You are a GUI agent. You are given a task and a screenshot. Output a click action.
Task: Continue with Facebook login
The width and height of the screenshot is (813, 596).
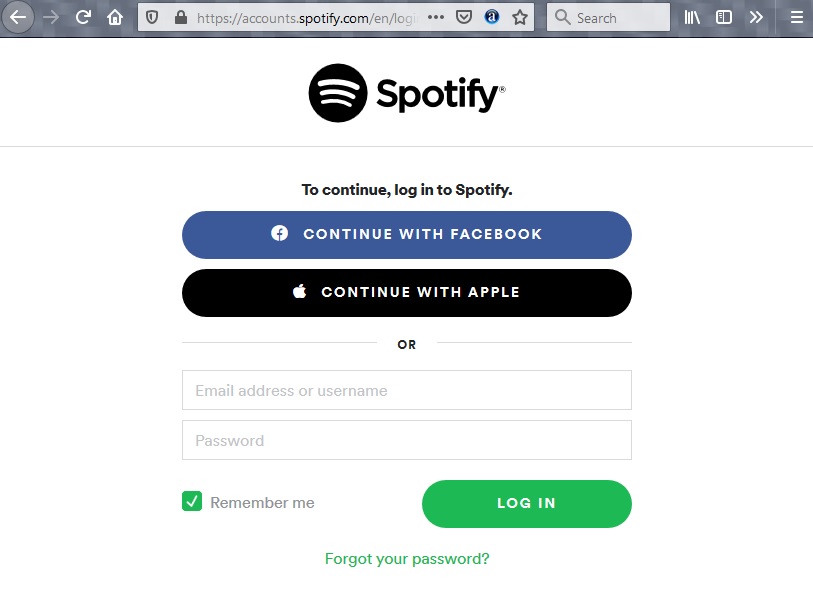click(407, 235)
